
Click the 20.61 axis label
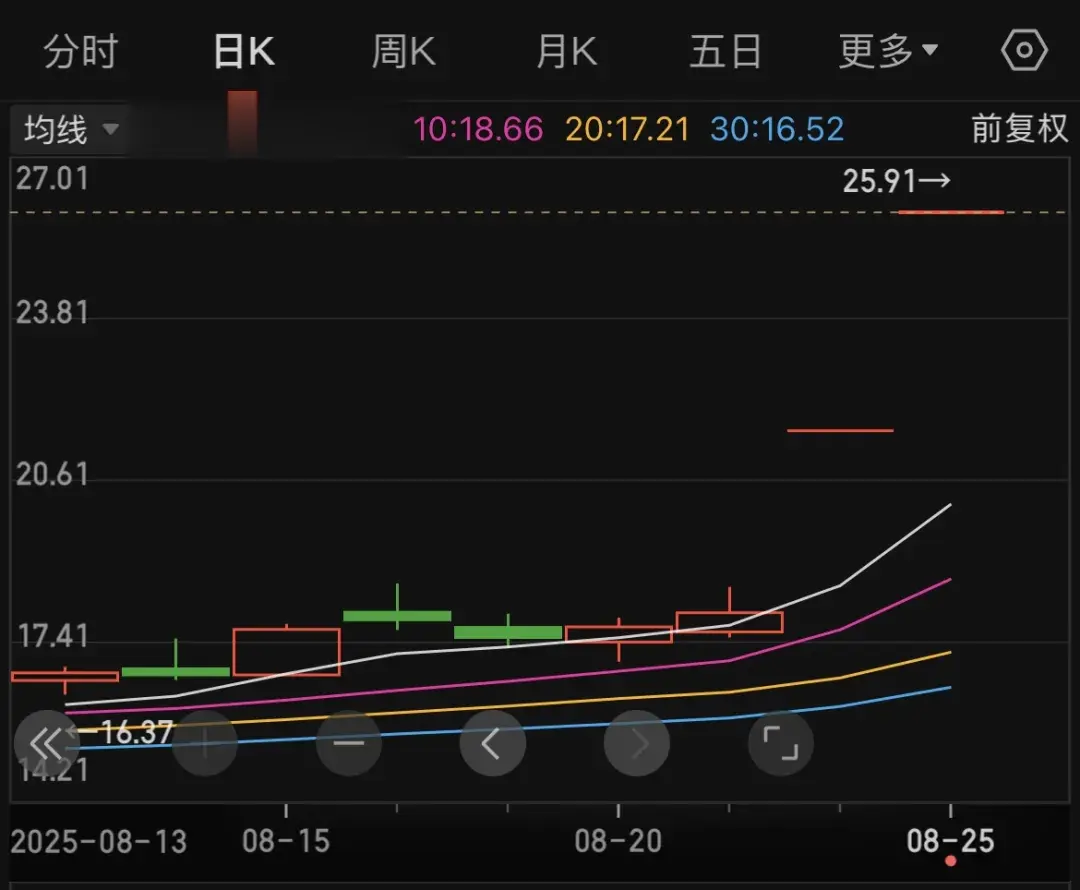52,475
